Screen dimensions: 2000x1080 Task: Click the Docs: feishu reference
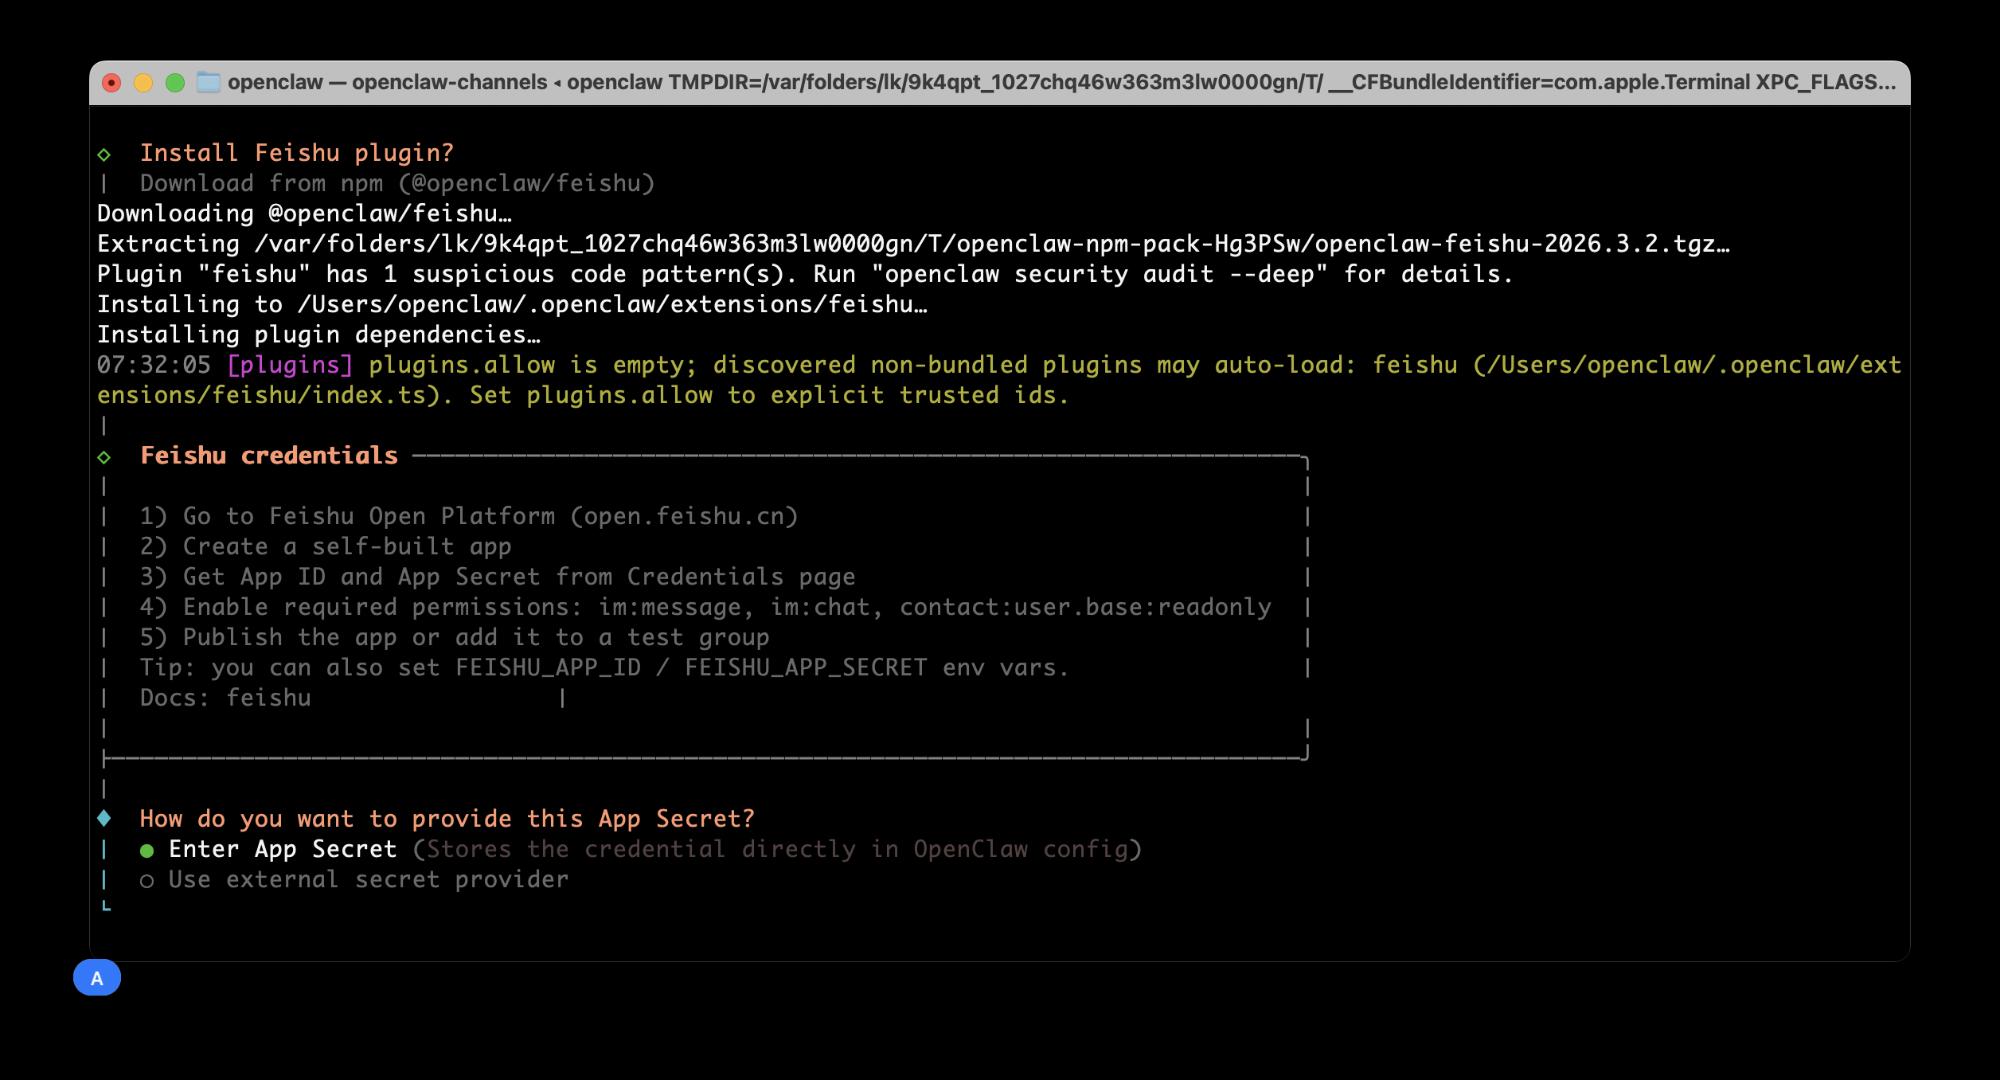click(225, 697)
